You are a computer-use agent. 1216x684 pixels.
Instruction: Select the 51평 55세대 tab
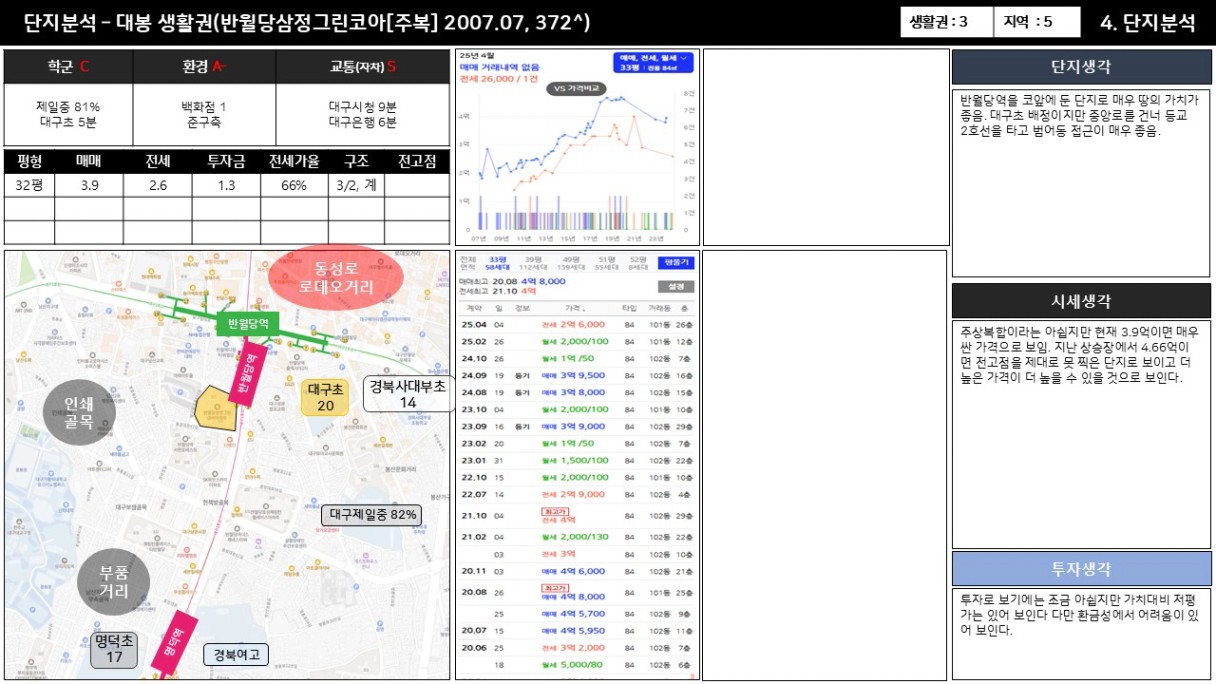[x=606, y=263]
